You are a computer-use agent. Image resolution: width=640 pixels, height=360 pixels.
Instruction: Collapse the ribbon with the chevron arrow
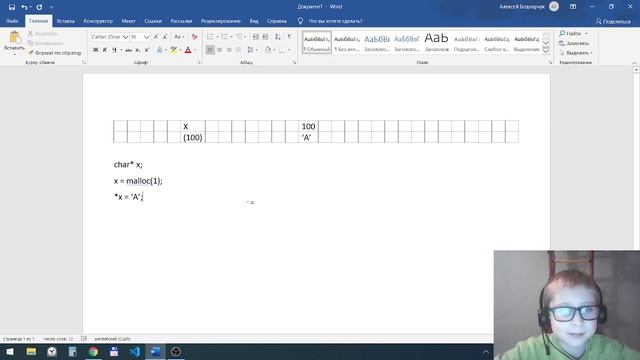[634, 63]
